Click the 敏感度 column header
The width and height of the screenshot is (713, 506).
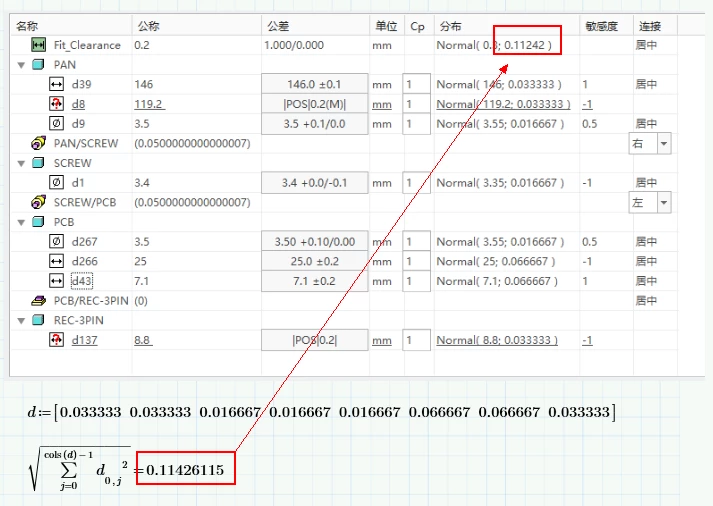point(602,26)
